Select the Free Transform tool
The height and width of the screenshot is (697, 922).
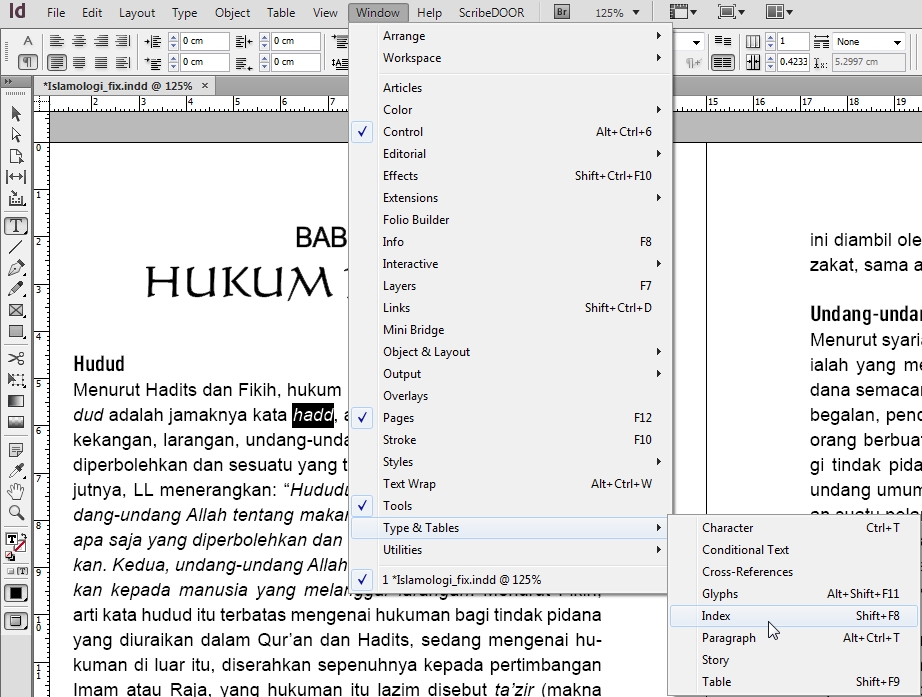click(x=16, y=379)
